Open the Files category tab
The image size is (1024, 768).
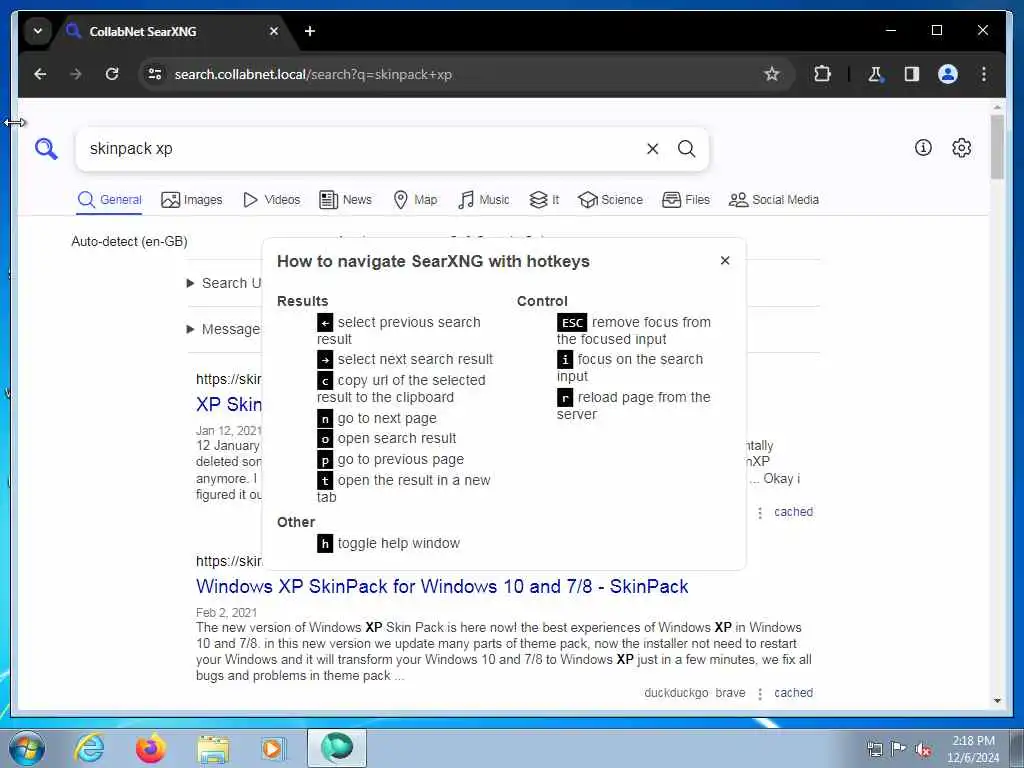tap(686, 200)
